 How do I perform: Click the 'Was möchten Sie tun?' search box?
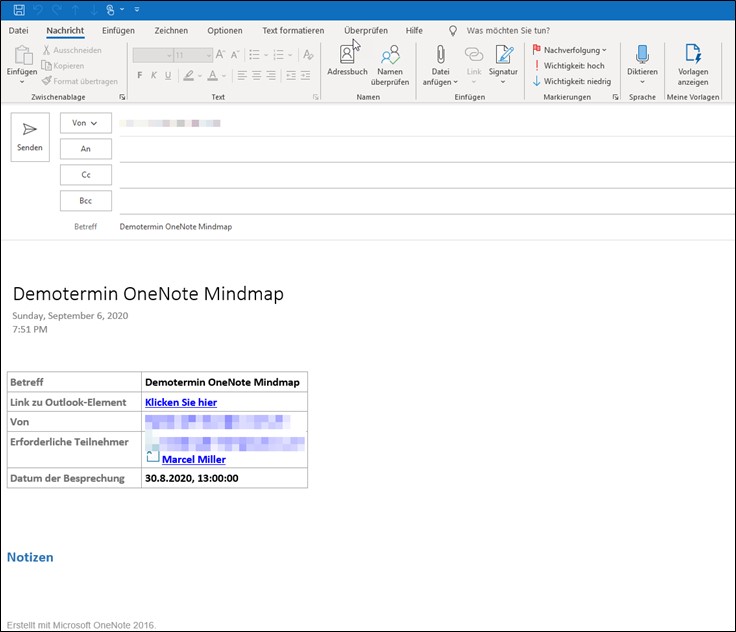pos(508,31)
